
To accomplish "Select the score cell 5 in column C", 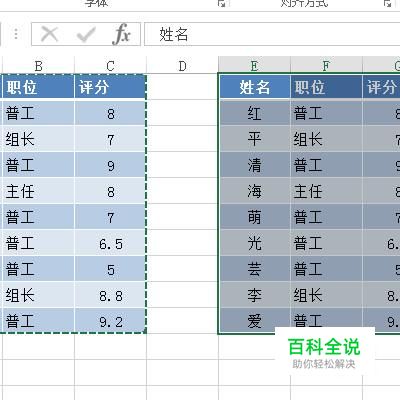I will coord(110,269).
